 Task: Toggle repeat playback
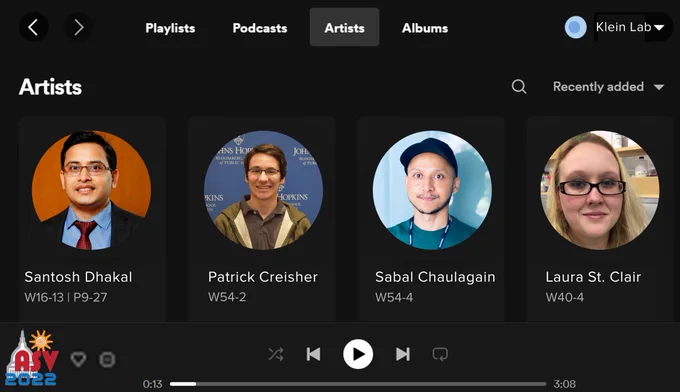coord(440,354)
